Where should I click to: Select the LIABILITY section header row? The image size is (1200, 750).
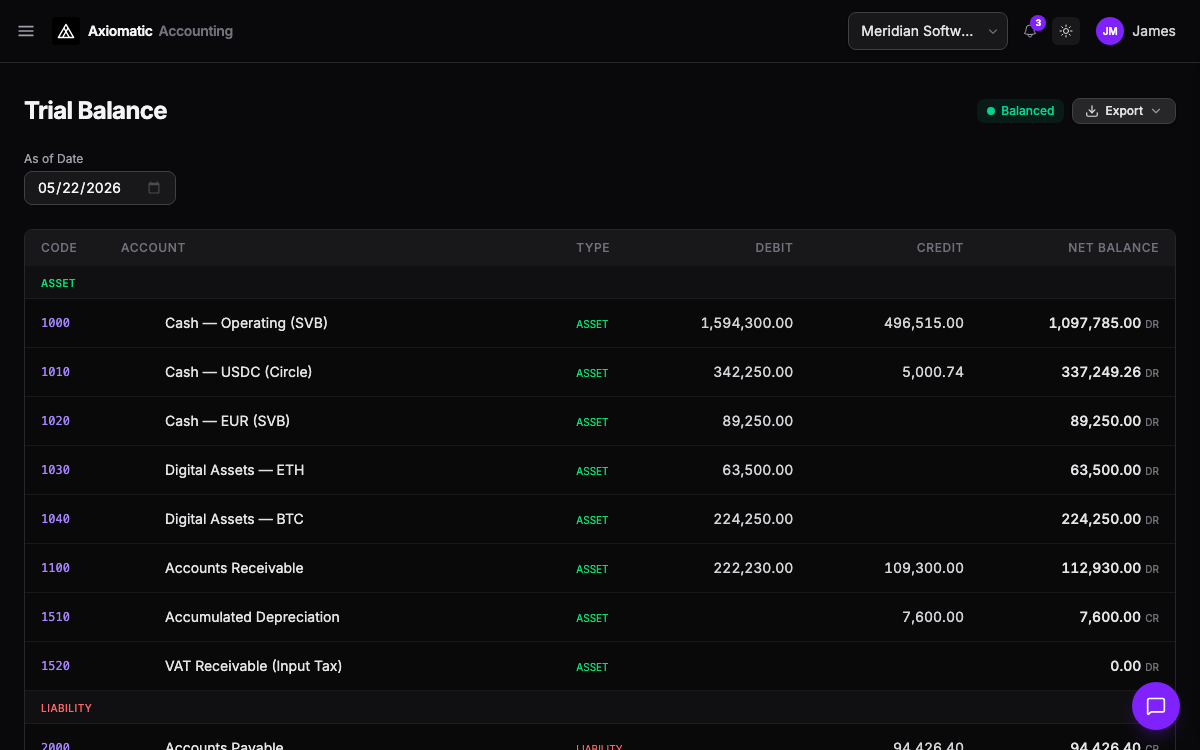pos(600,708)
